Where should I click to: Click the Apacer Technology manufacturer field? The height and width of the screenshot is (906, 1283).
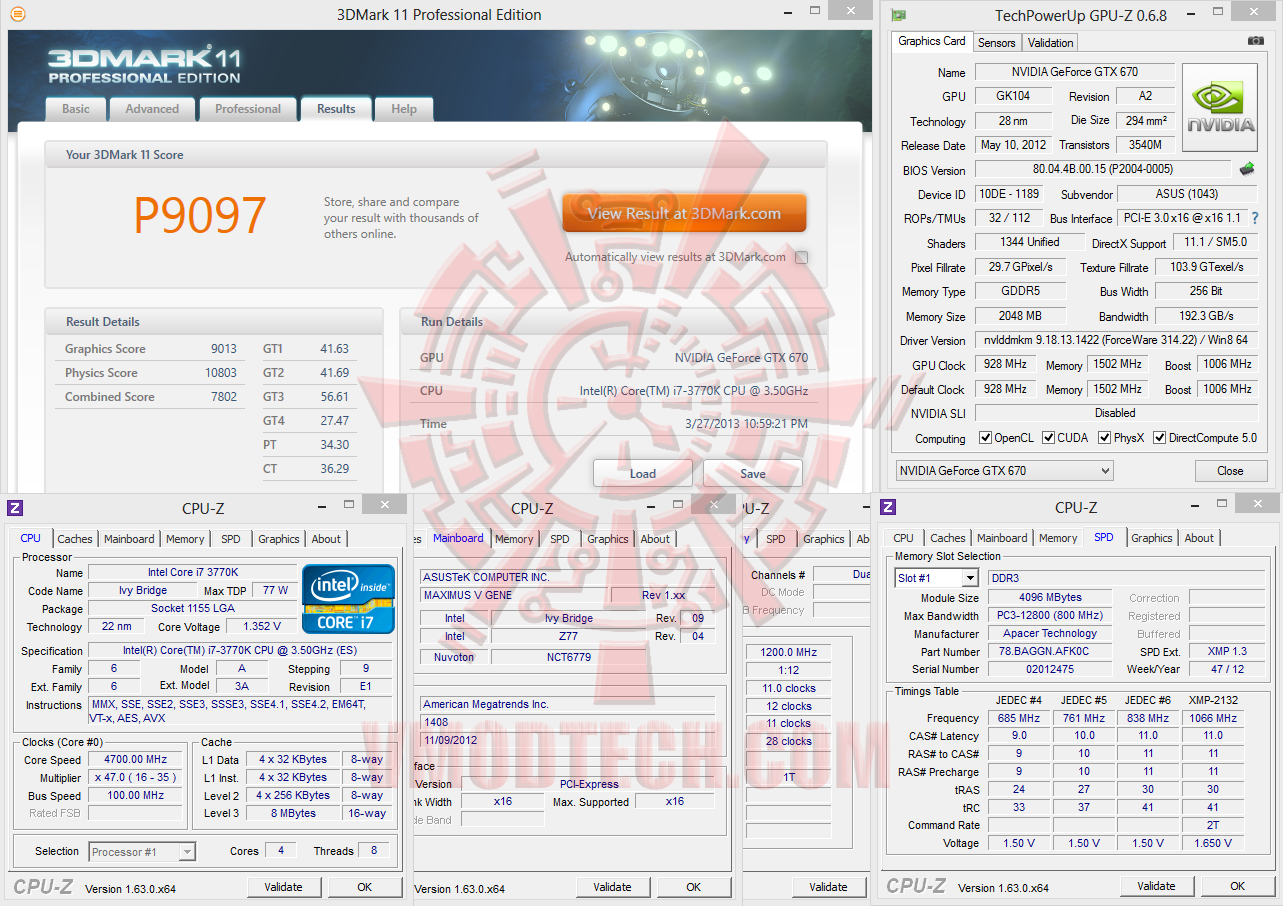tap(1049, 634)
